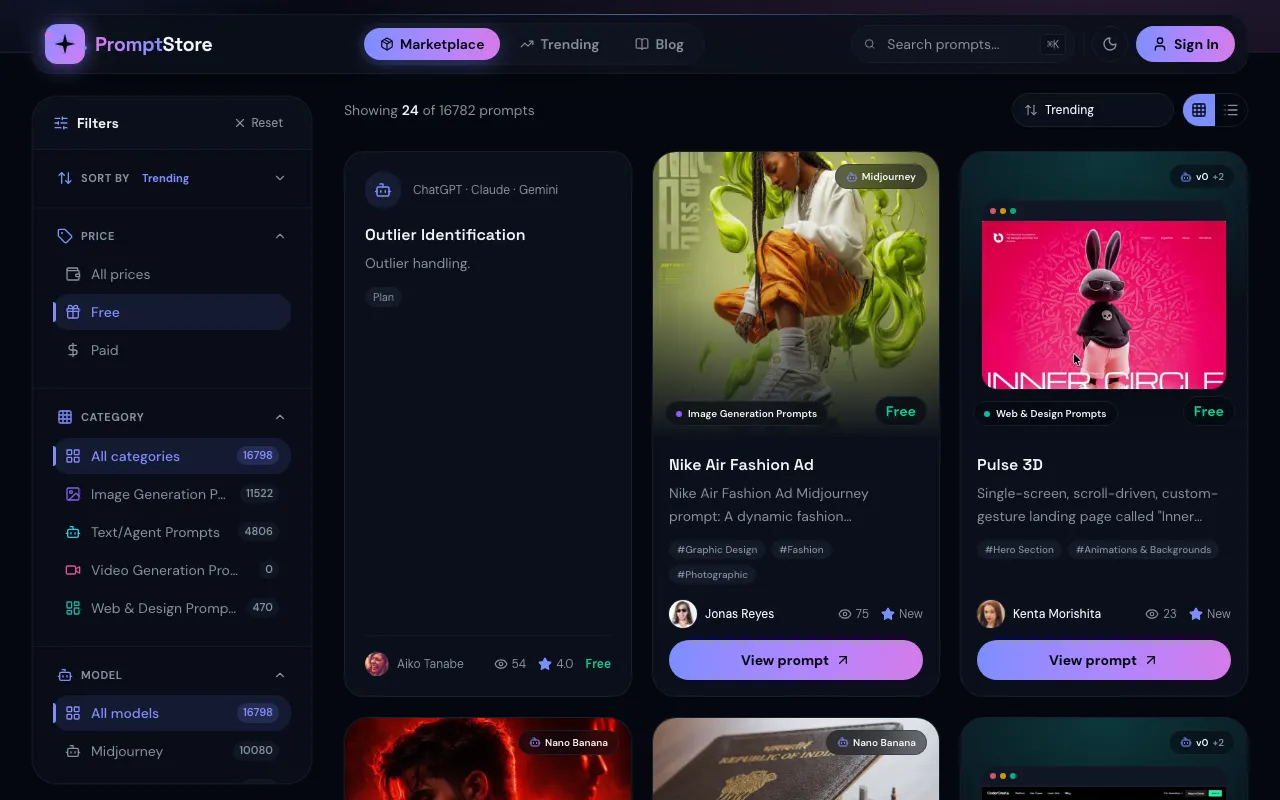
Task: Click the #Animations & Backgrounds tag
Action: pyautogui.click(x=1143, y=549)
